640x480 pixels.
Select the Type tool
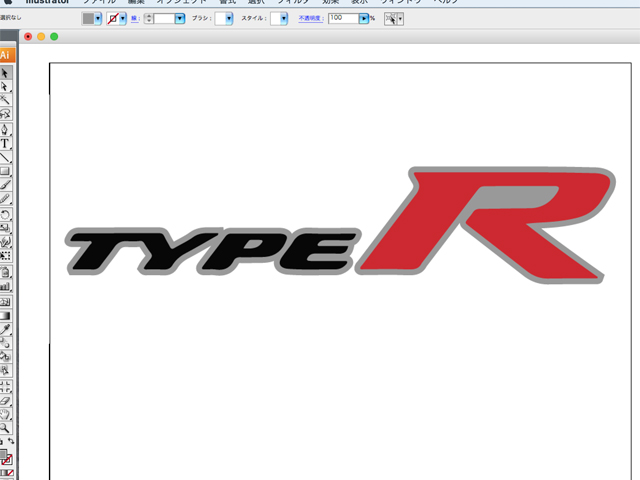click(5, 143)
